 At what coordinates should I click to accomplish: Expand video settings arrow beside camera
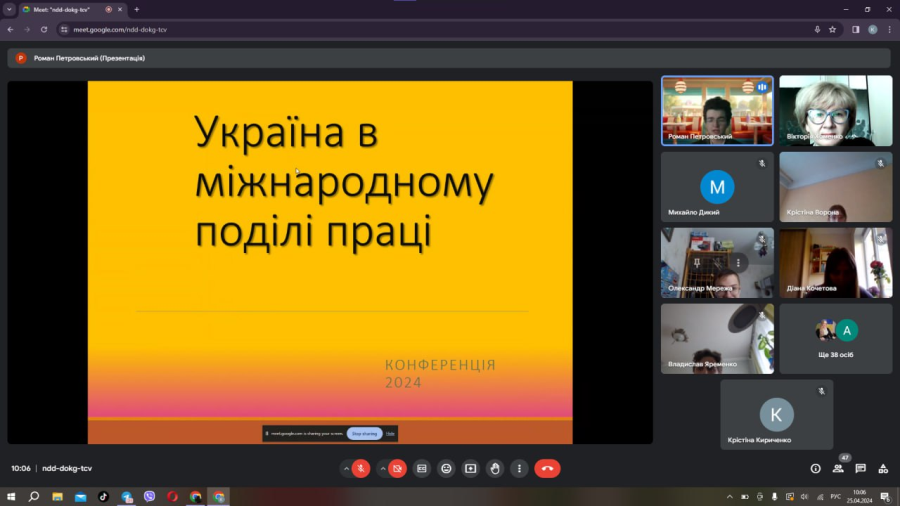[x=382, y=468]
